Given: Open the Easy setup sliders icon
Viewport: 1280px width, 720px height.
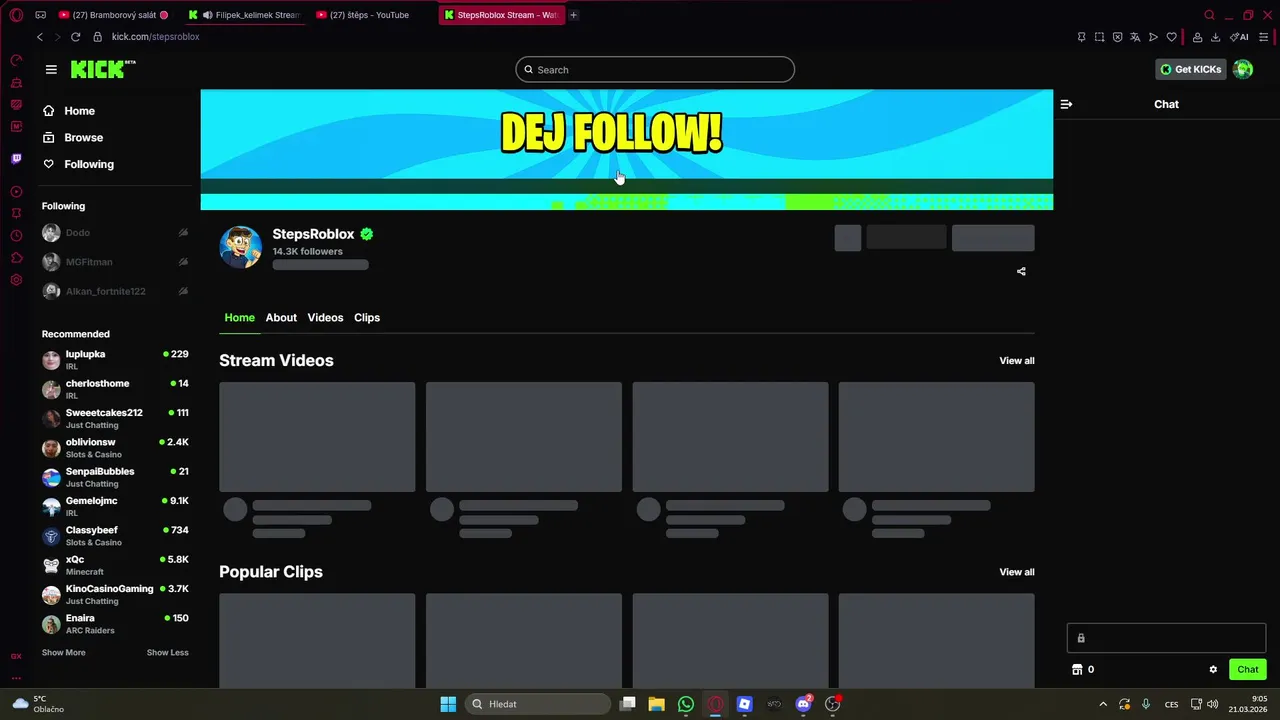Looking at the screenshot, I should [1264, 37].
